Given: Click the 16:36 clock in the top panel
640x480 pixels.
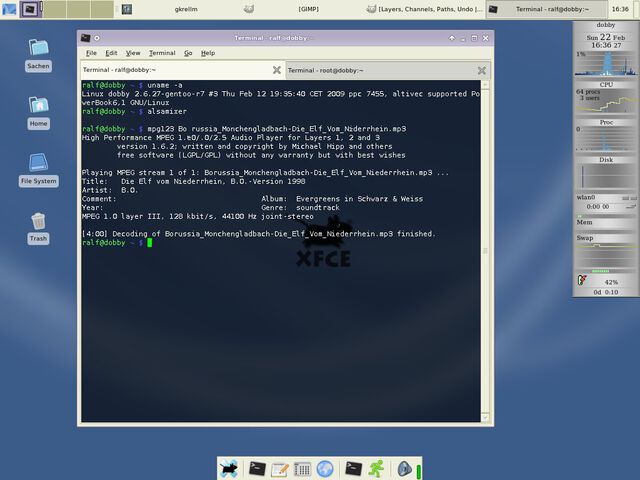Looking at the screenshot, I should (620, 9).
